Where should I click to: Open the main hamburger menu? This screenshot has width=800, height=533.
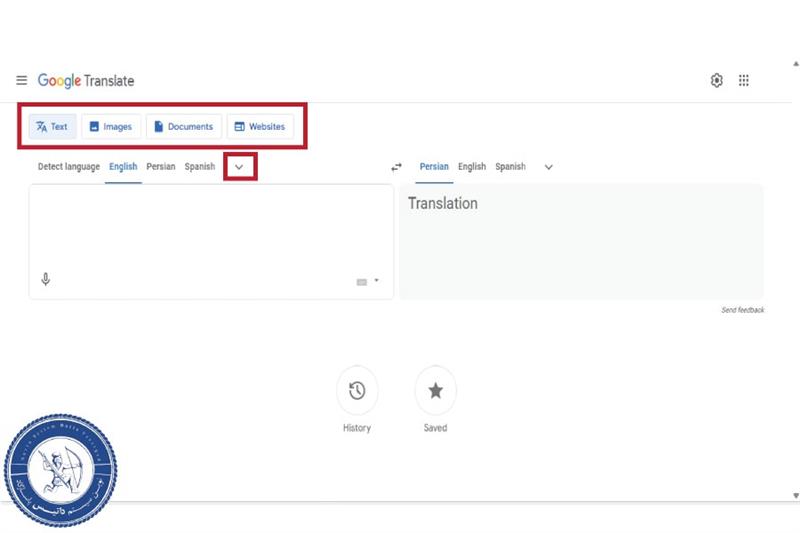point(21,80)
